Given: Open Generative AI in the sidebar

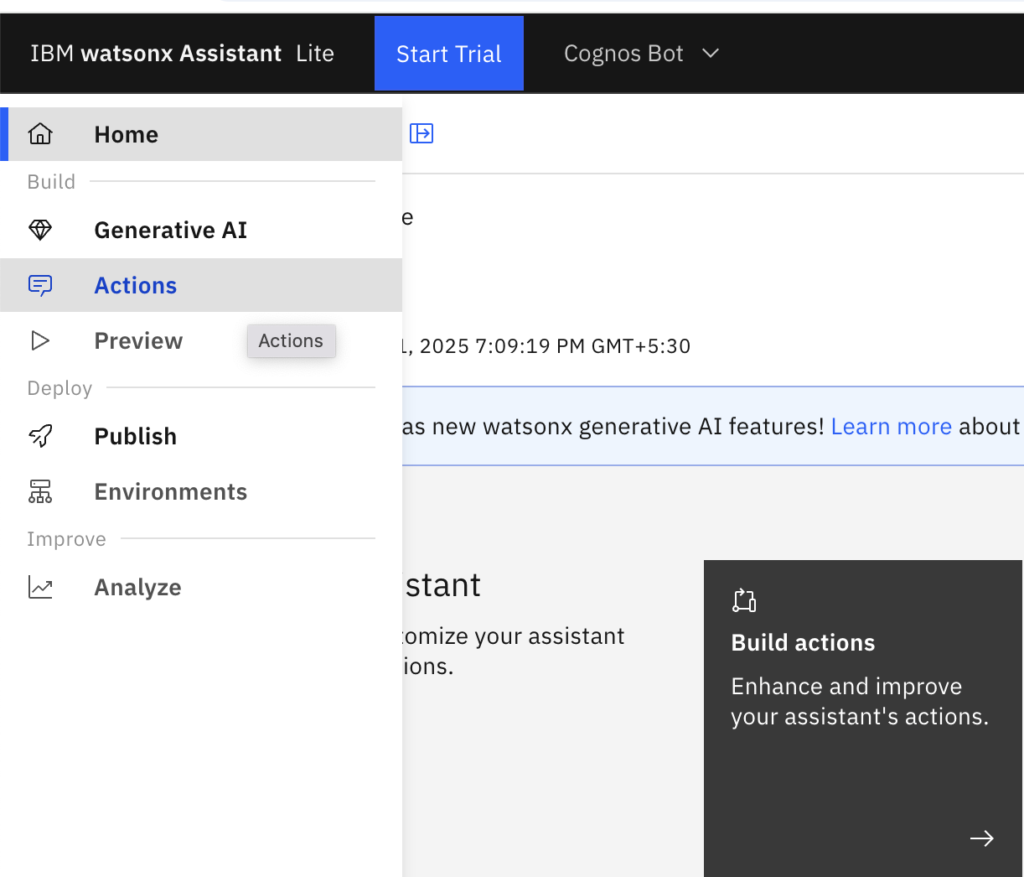Looking at the screenshot, I should coord(201,230).
